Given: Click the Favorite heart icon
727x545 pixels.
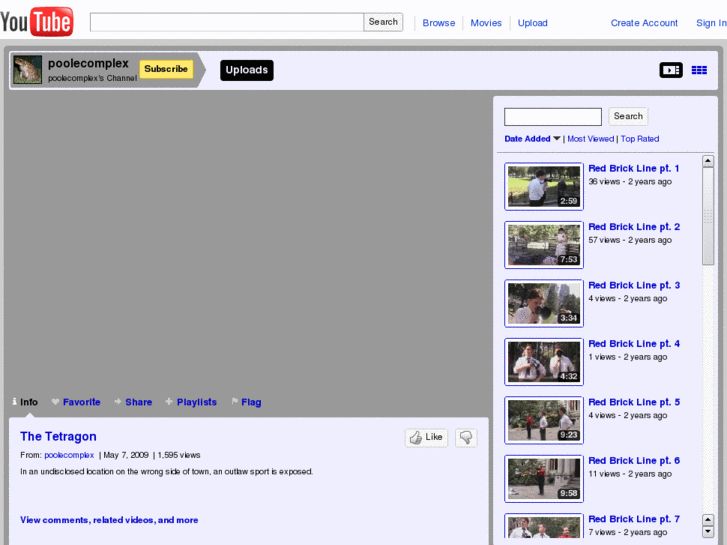Looking at the screenshot, I should pyautogui.click(x=56, y=402).
